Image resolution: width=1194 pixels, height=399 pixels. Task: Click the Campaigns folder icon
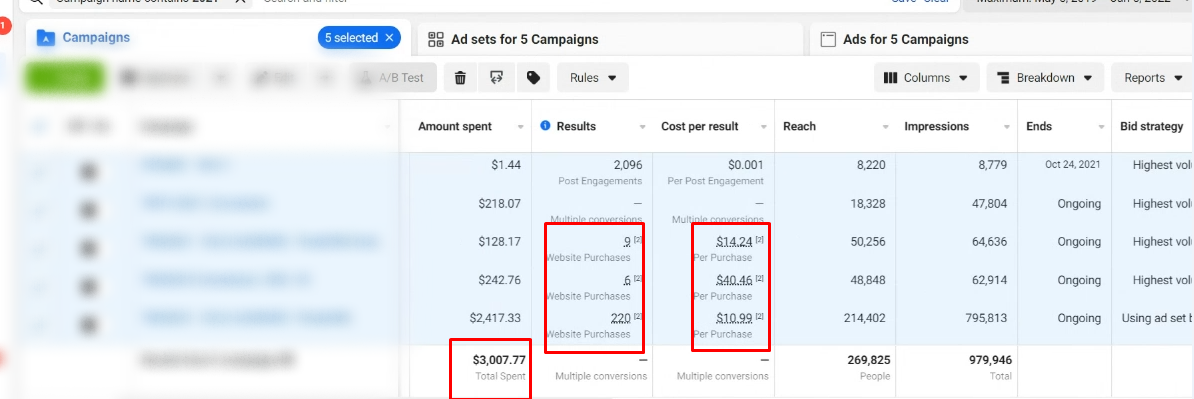[x=46, y=38]
